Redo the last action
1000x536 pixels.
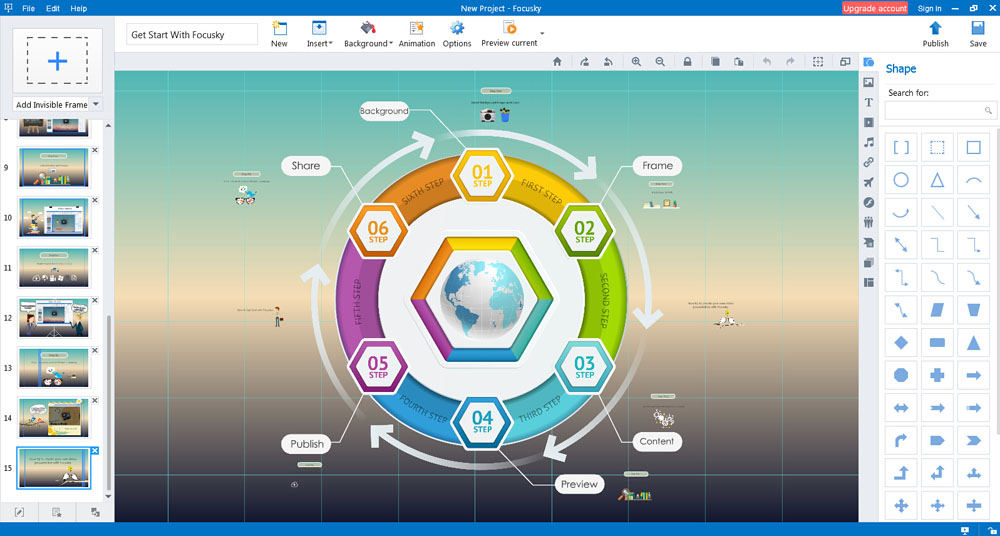pyautogui.click(x=790, y=62)
